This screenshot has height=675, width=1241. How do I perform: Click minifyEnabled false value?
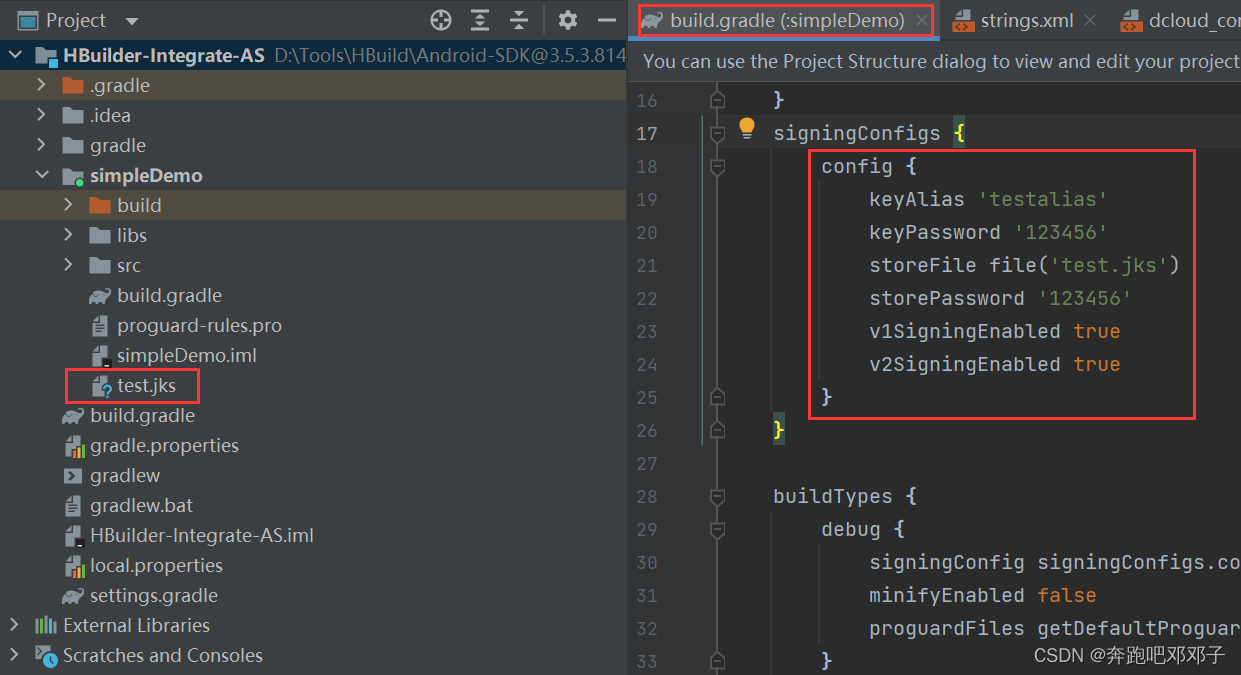[1067, 595]
